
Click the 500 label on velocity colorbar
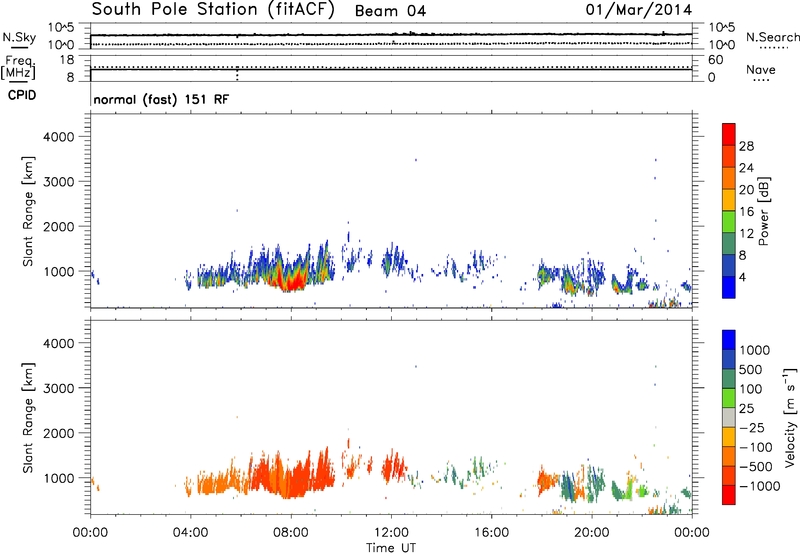(751, 369)
